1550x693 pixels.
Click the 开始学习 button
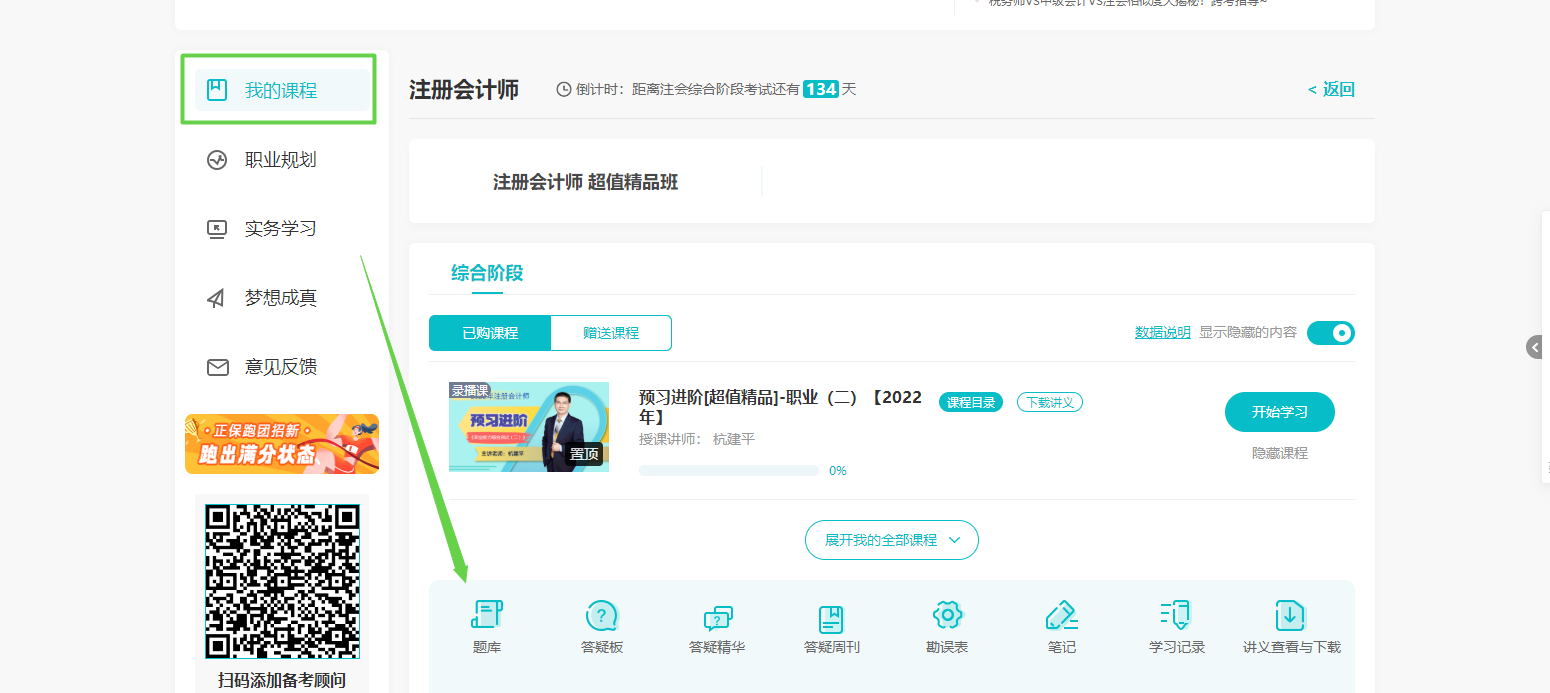1279,412
